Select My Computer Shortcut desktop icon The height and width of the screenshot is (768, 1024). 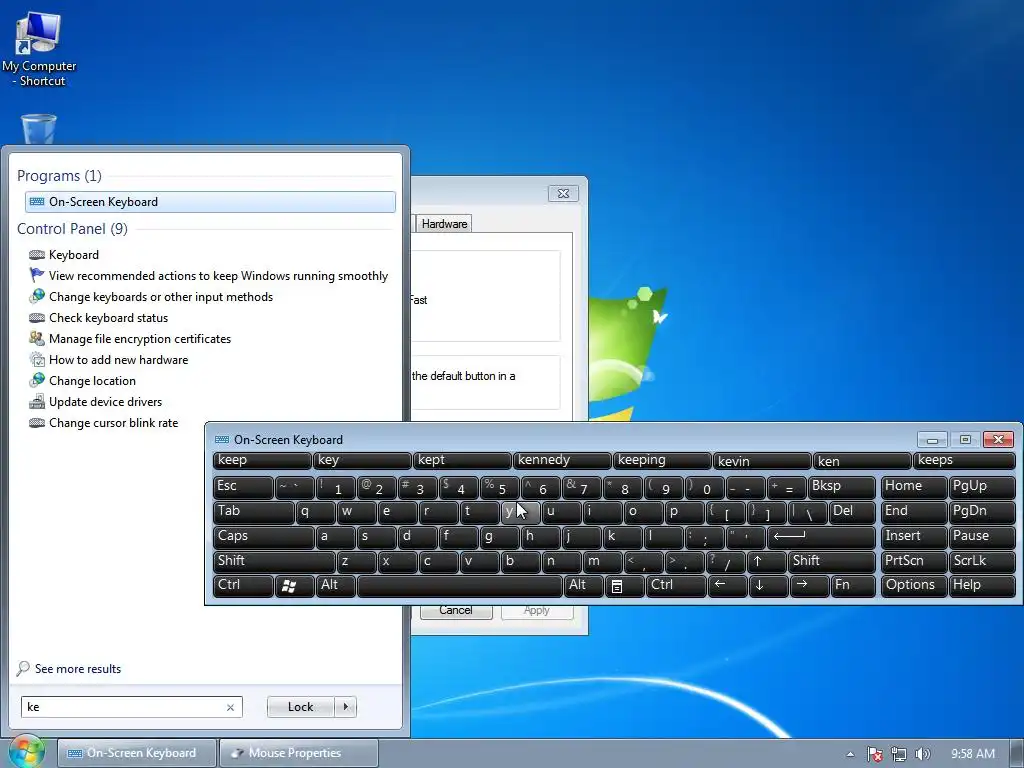(39, 49)
